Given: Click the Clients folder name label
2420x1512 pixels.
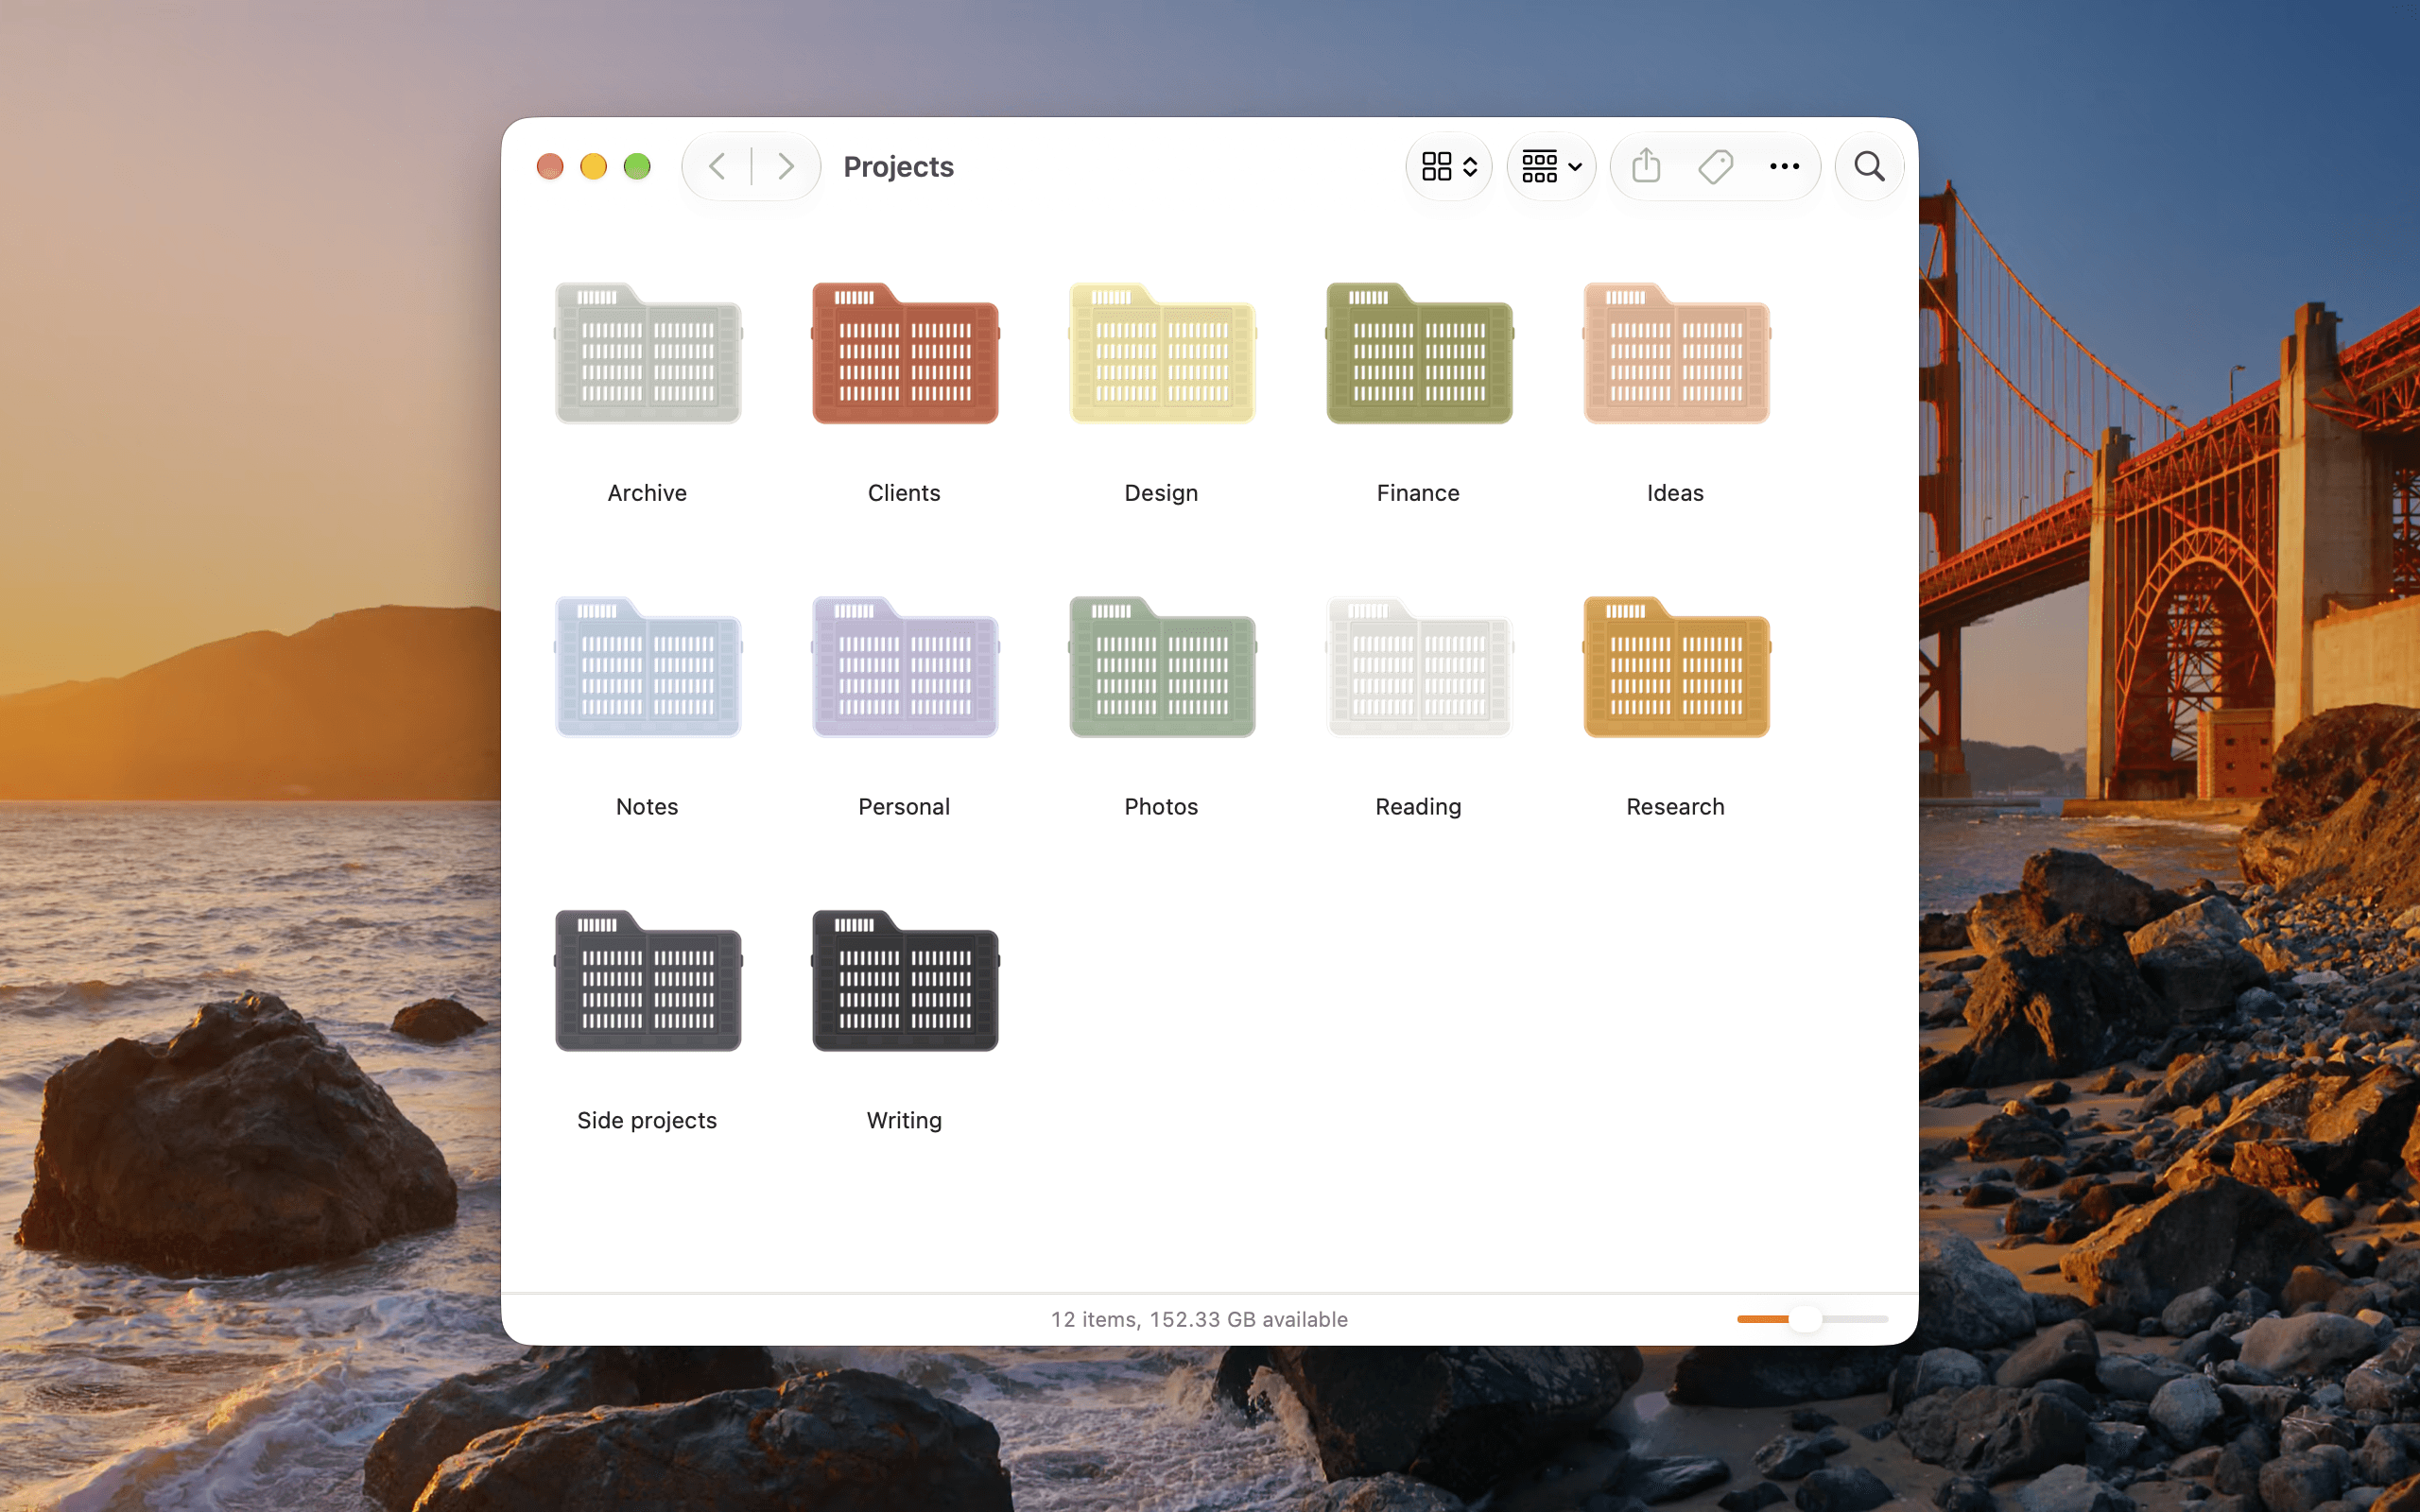Looking at the screenshot, I should (x=904, y=493).
